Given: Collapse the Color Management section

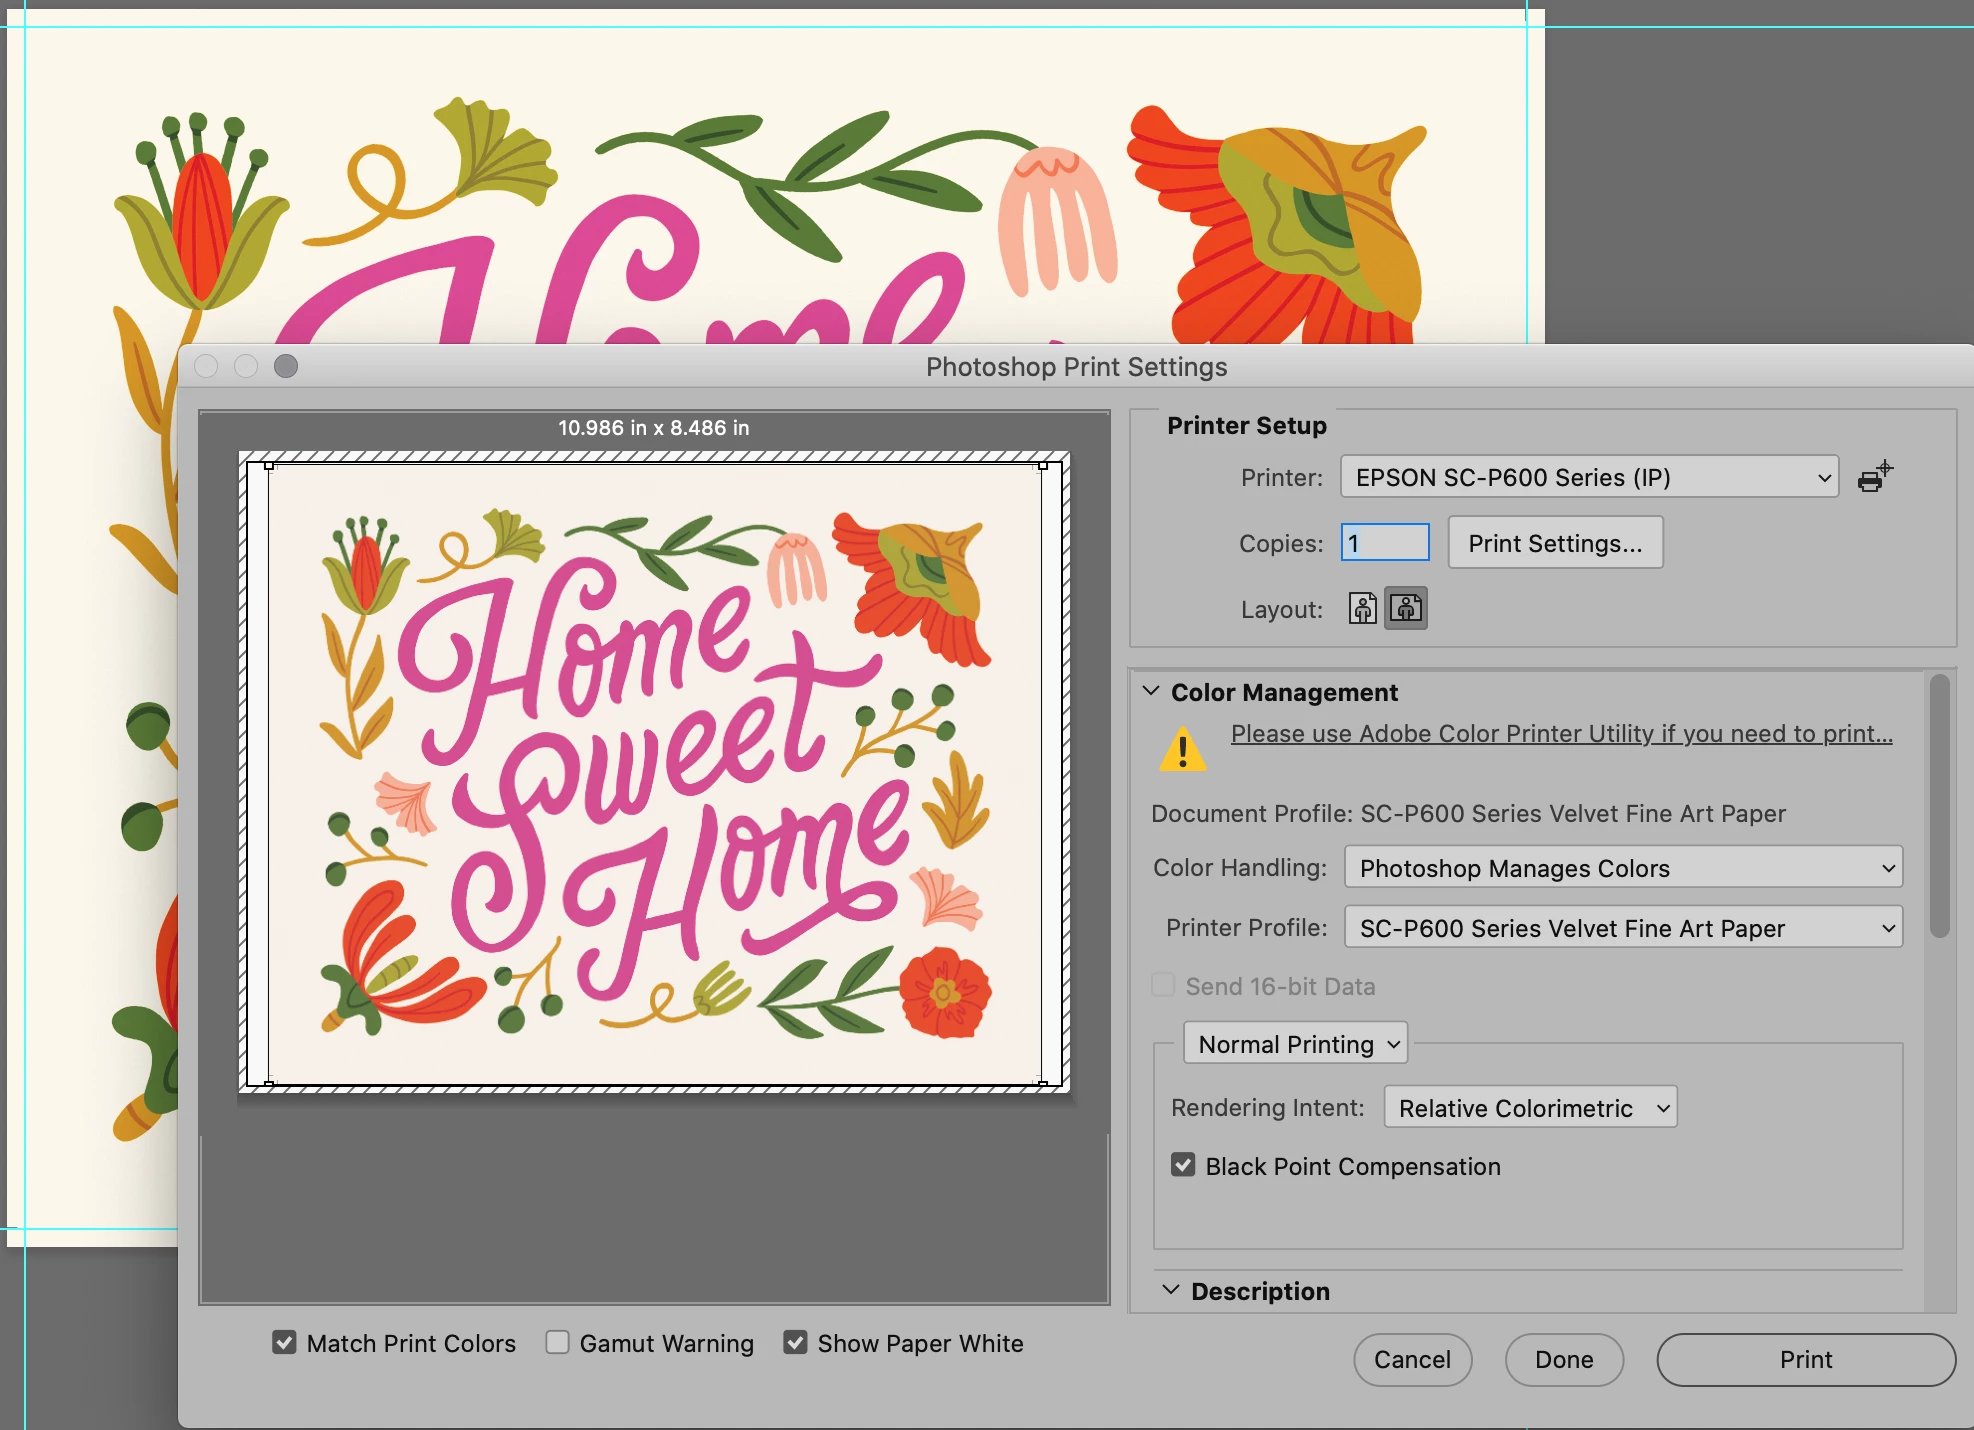Looking at the screenshot, I should (1151, 691).
